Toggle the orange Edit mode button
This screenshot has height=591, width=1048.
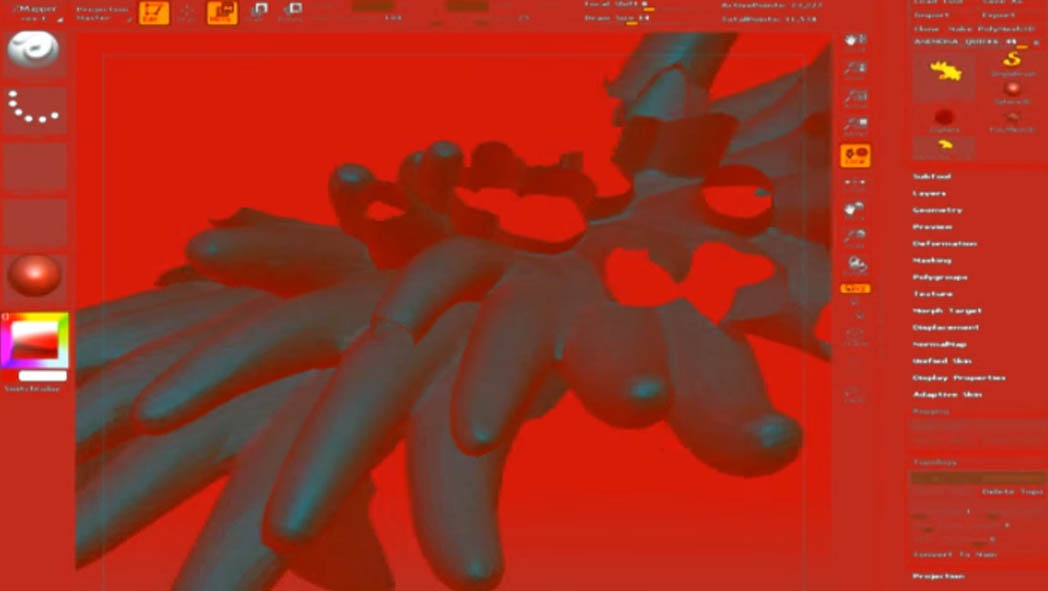coord(154,13)
